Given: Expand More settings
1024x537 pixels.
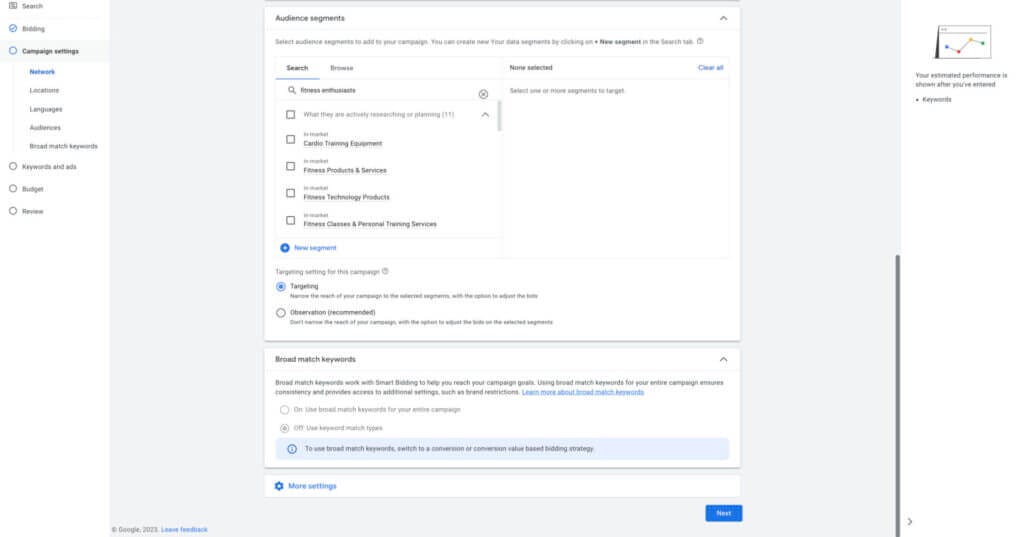Looking at the screenshot, I should tap(312, 486).
